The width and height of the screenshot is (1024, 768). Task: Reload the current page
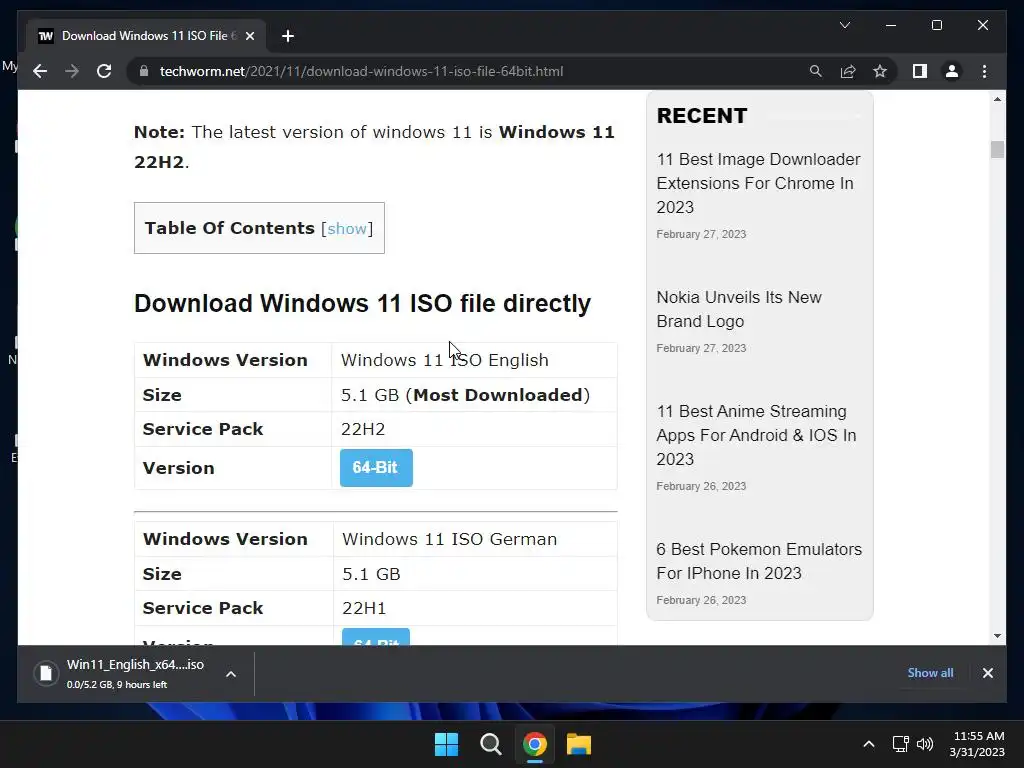tap(104, 71)
